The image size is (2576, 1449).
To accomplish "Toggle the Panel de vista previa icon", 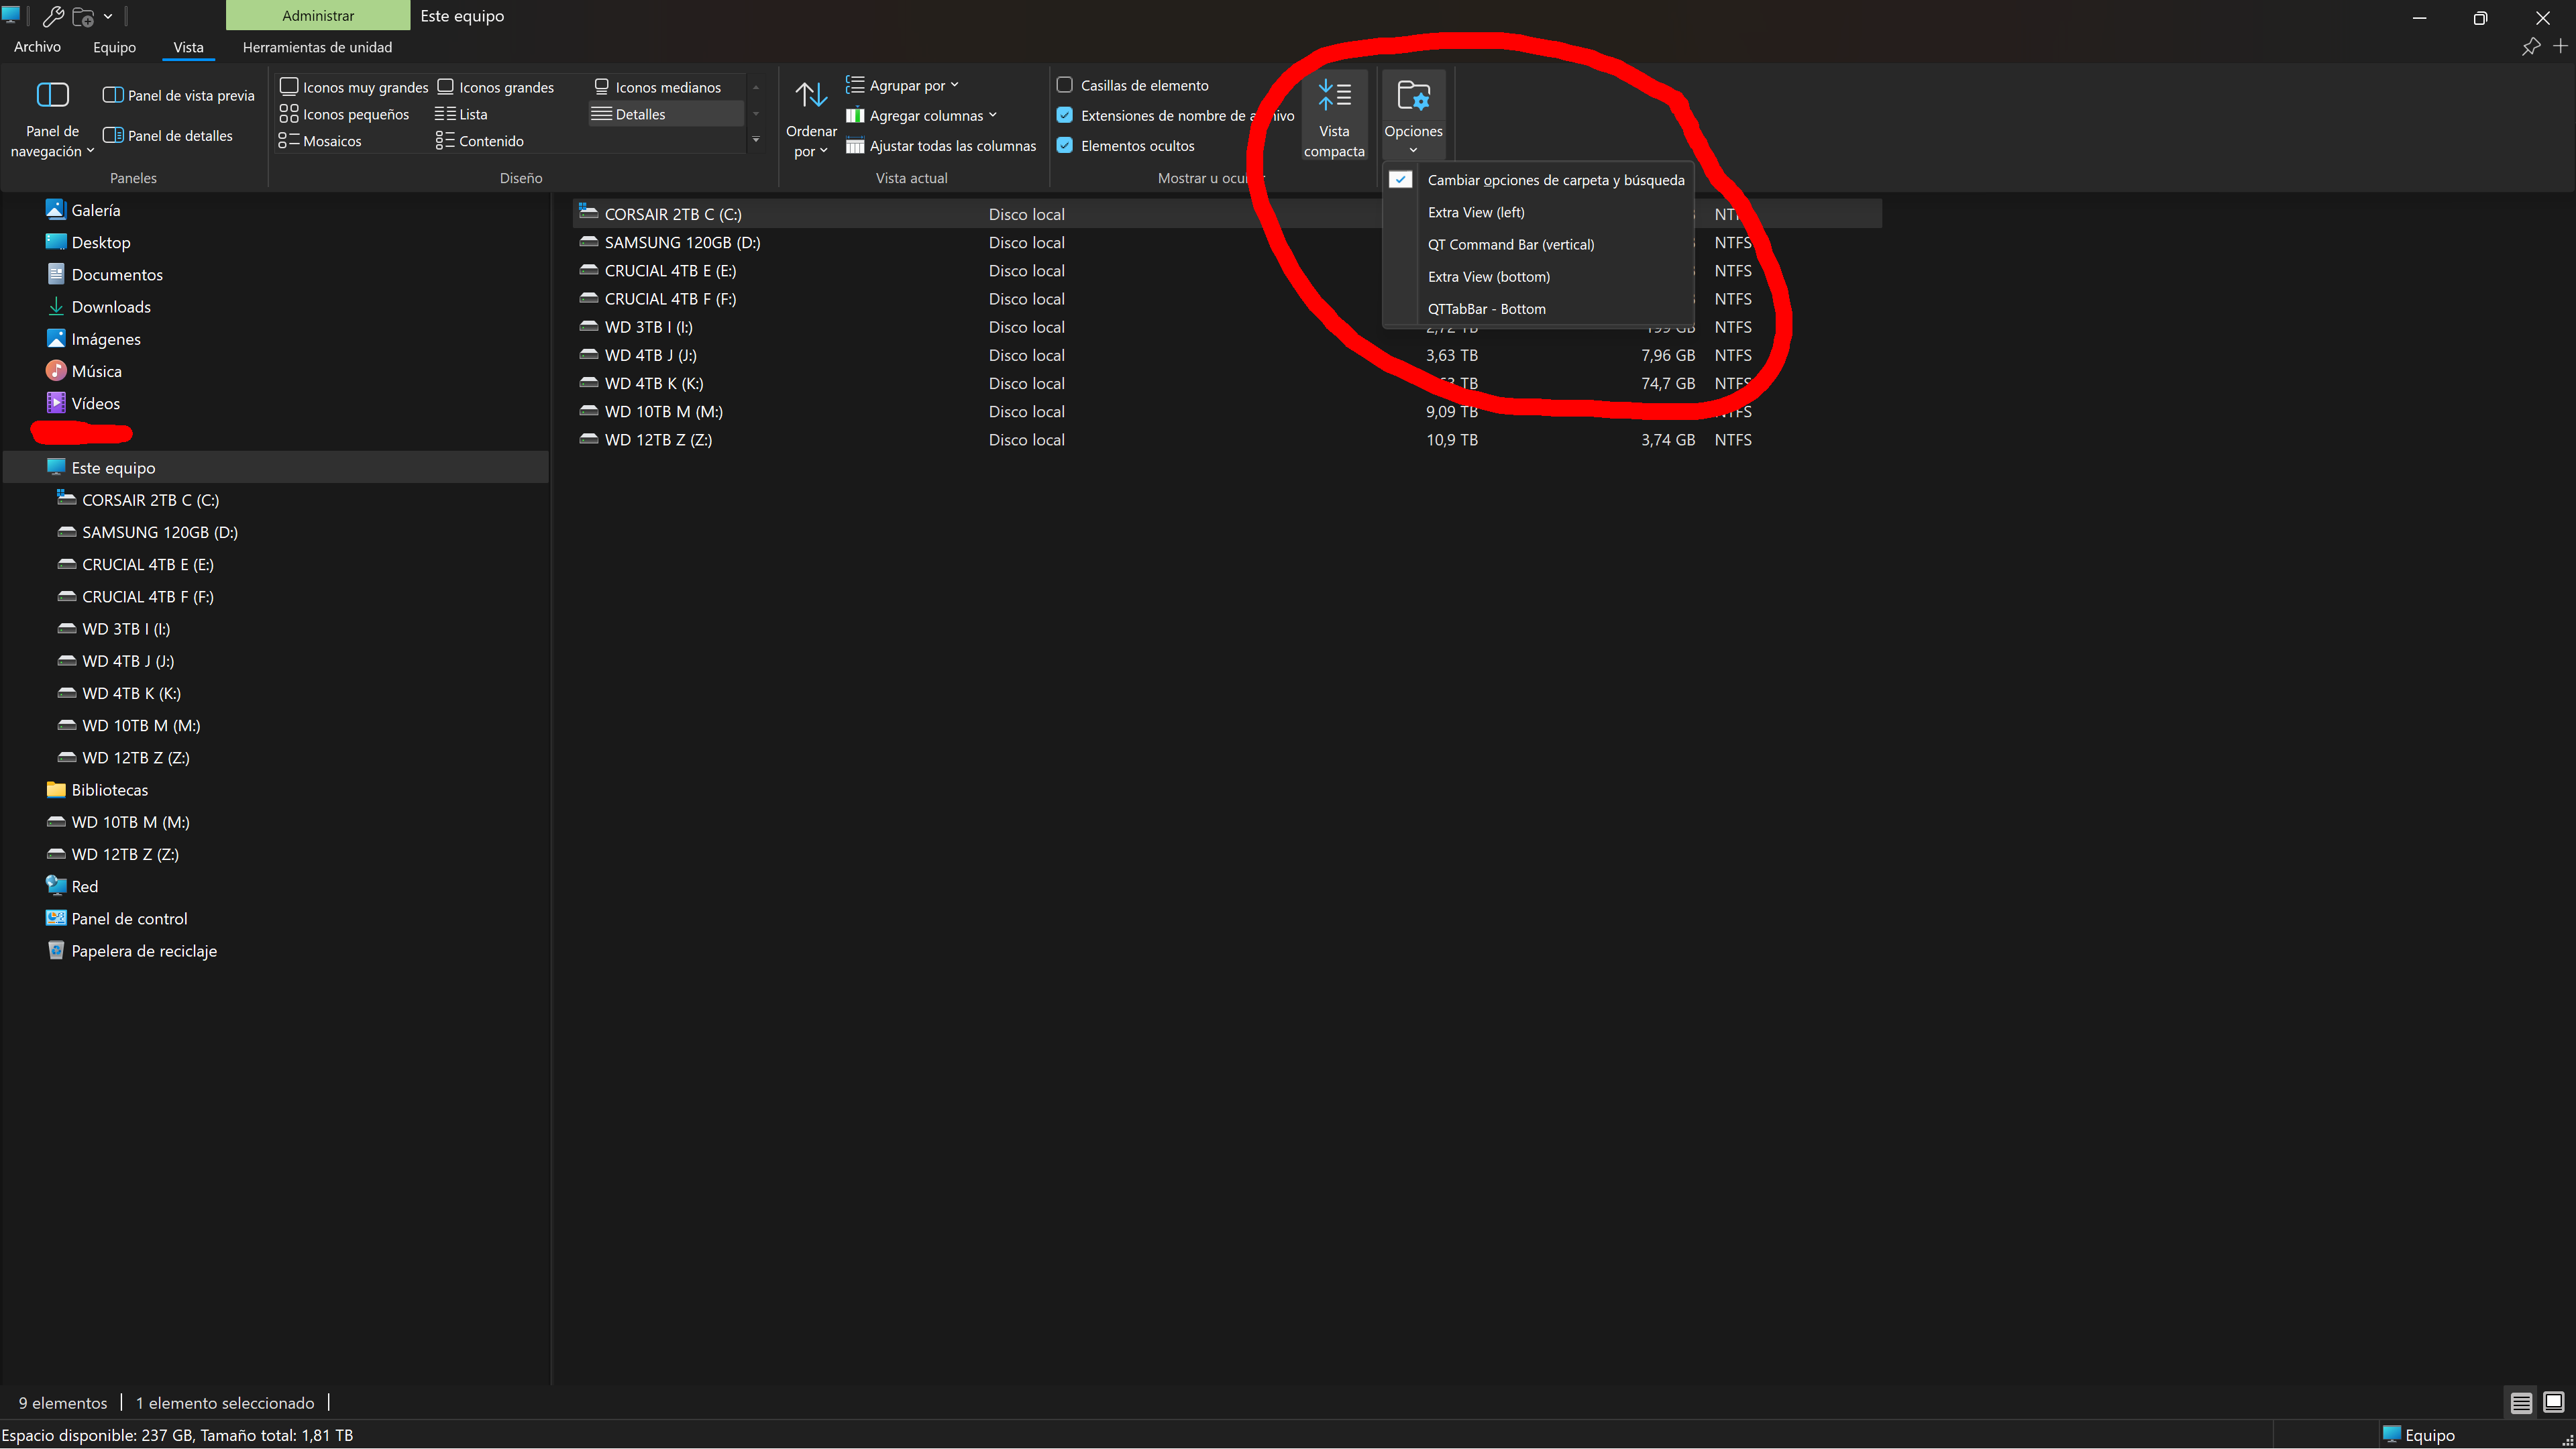I will pos(113,95).
